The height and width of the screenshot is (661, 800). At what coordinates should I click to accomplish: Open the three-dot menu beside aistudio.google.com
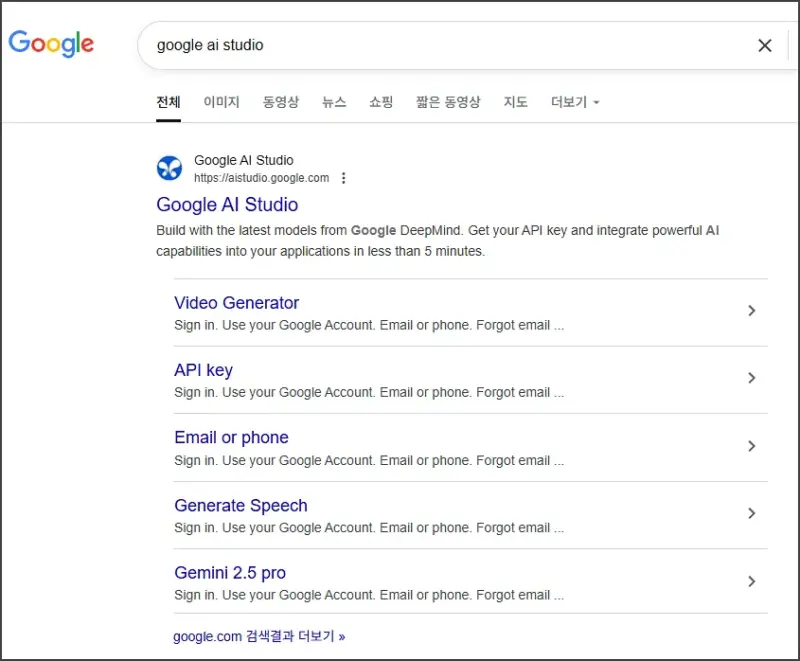coord(343,178)
